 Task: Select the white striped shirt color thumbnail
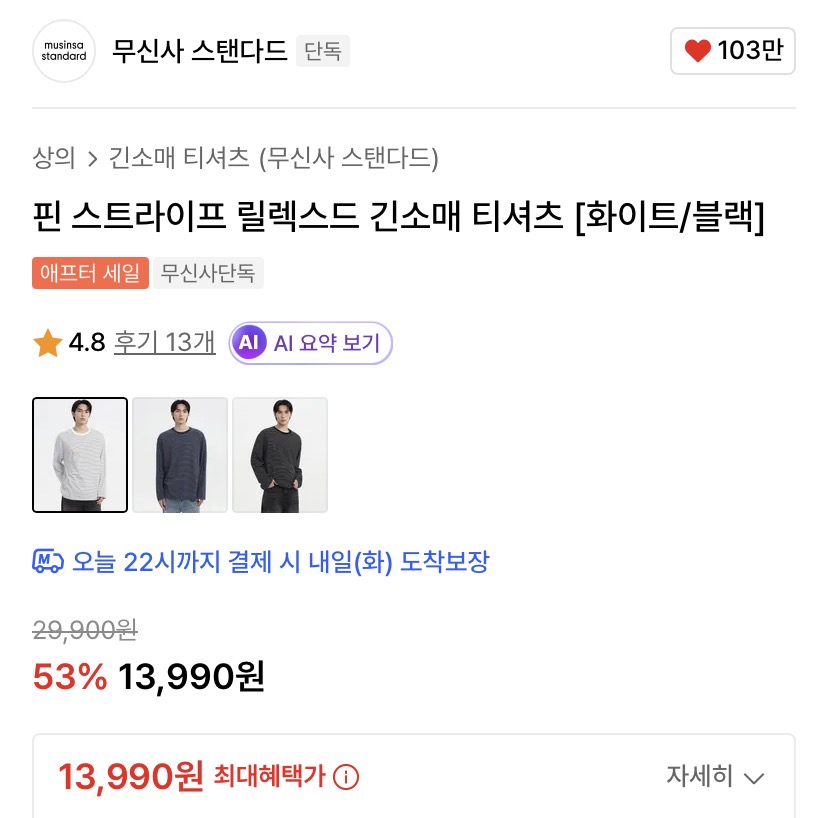pyautogui.click(x=80, y=455)
